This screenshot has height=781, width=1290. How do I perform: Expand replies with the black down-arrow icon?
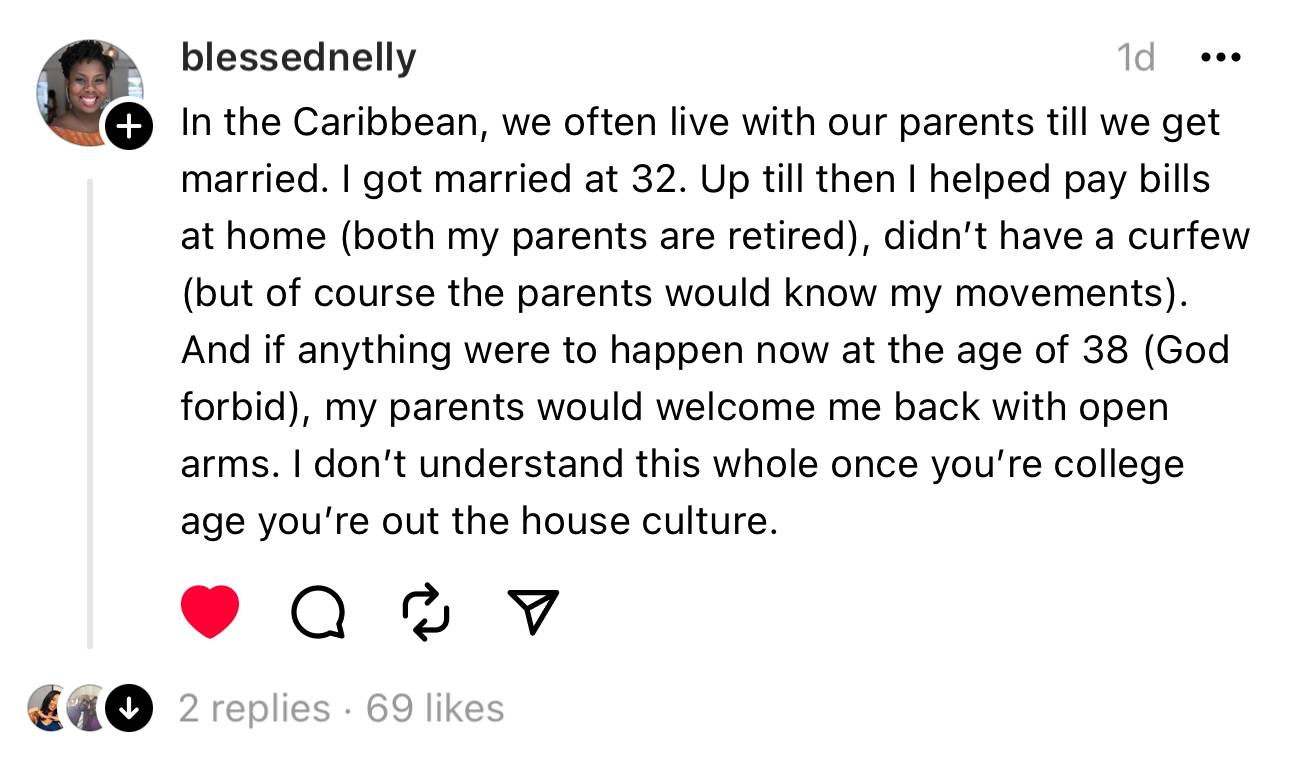click(128, 709)
